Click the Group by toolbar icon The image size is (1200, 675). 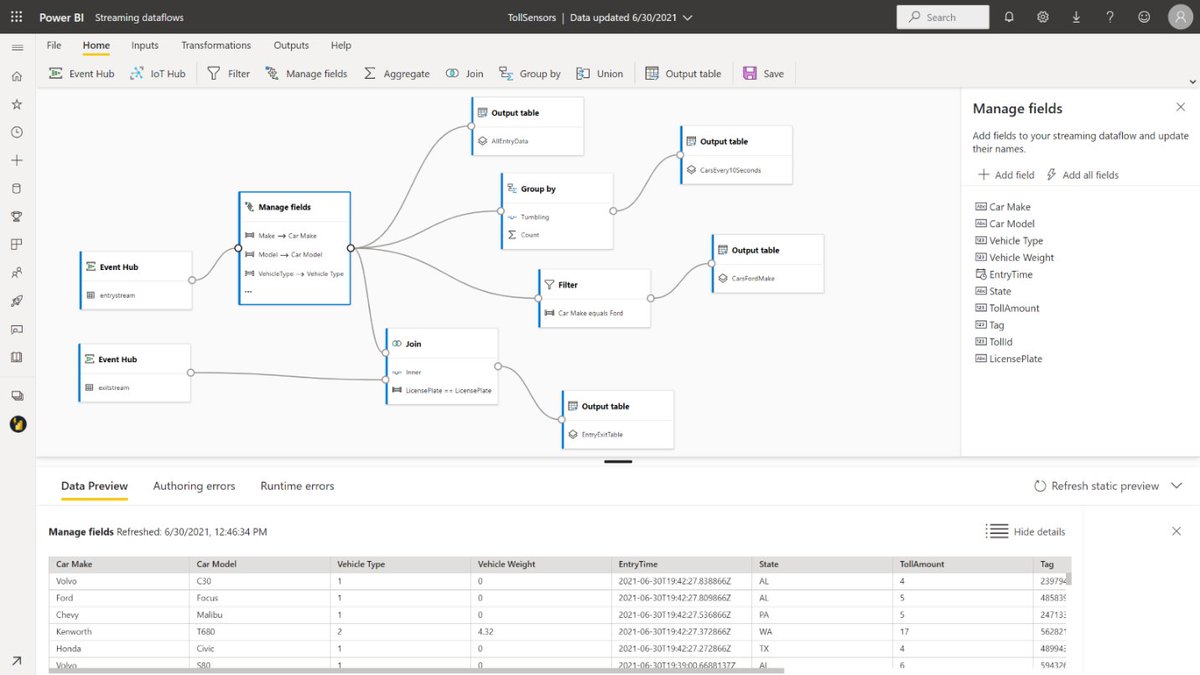click(x=530, y=73)
